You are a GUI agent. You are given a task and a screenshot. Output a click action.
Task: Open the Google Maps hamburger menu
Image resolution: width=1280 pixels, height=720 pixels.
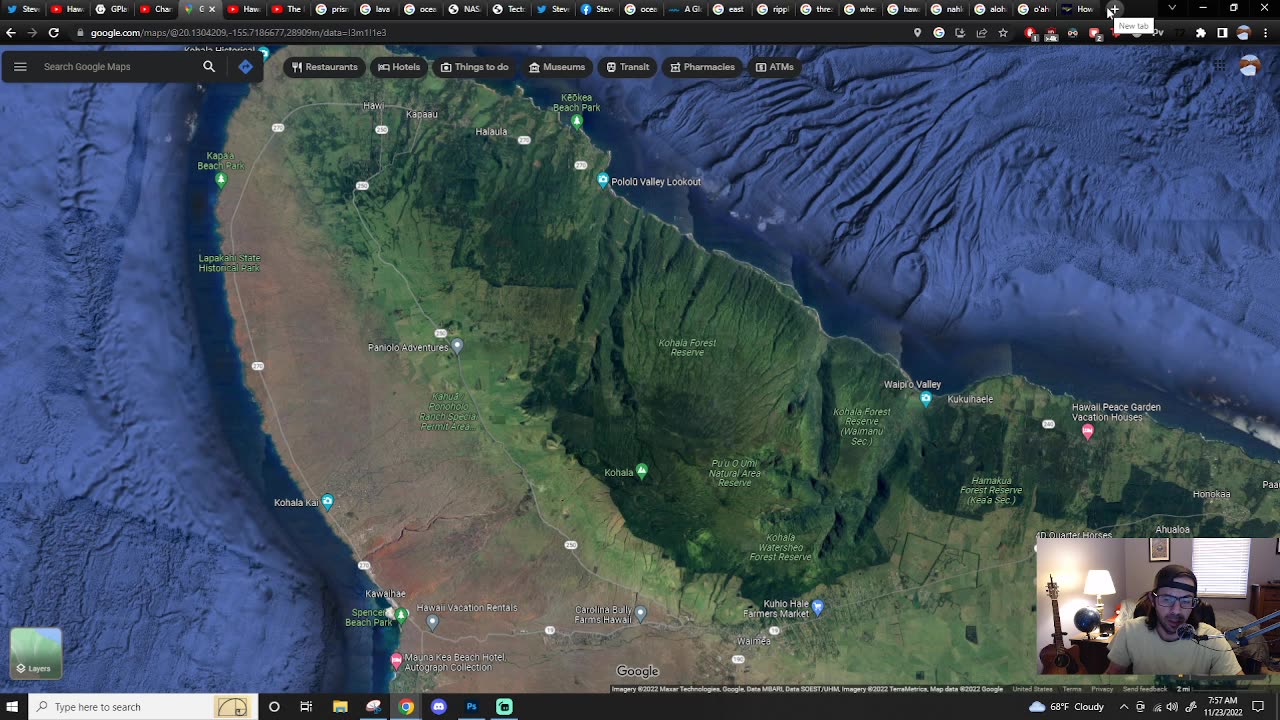(x=20, y=67)
